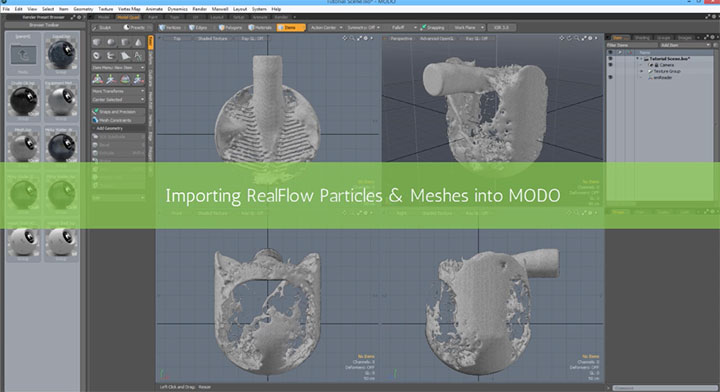Image resolution: width=720 pixels, height=392 pixels.
Task: Open the Move Transform dropdown
Action: pos(118,91)
